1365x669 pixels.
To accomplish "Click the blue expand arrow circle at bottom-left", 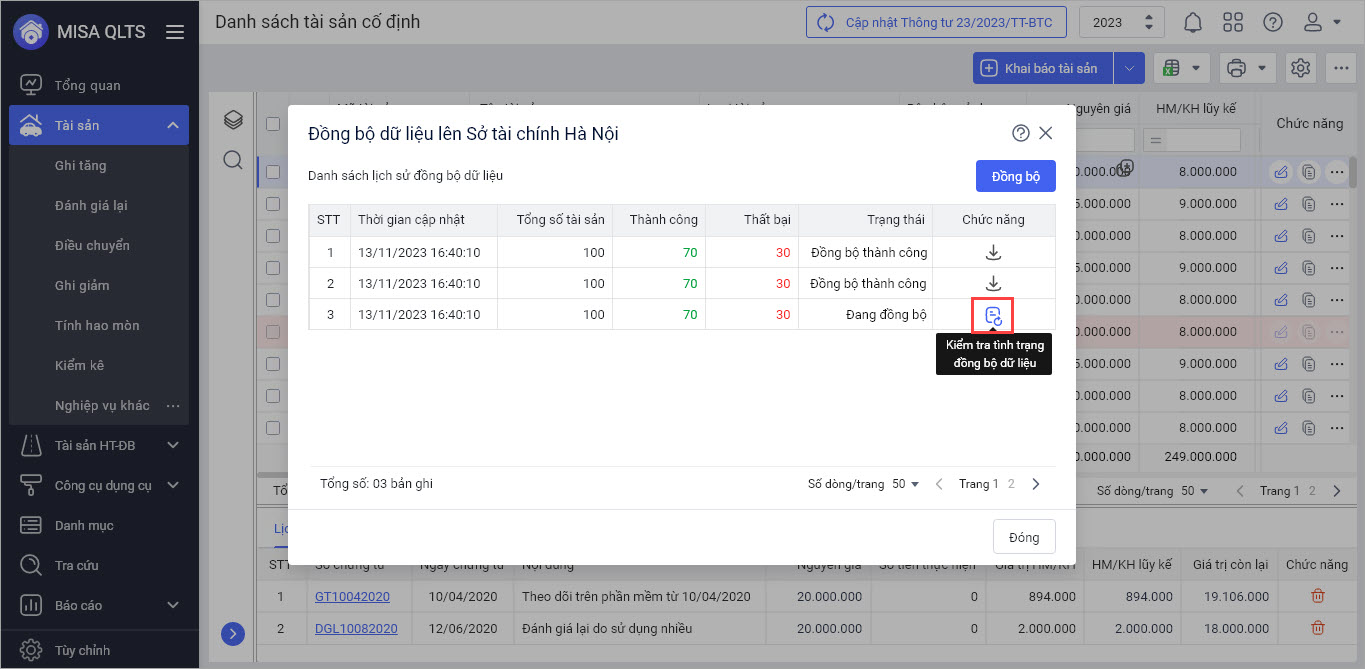I will tap(233, 633).
